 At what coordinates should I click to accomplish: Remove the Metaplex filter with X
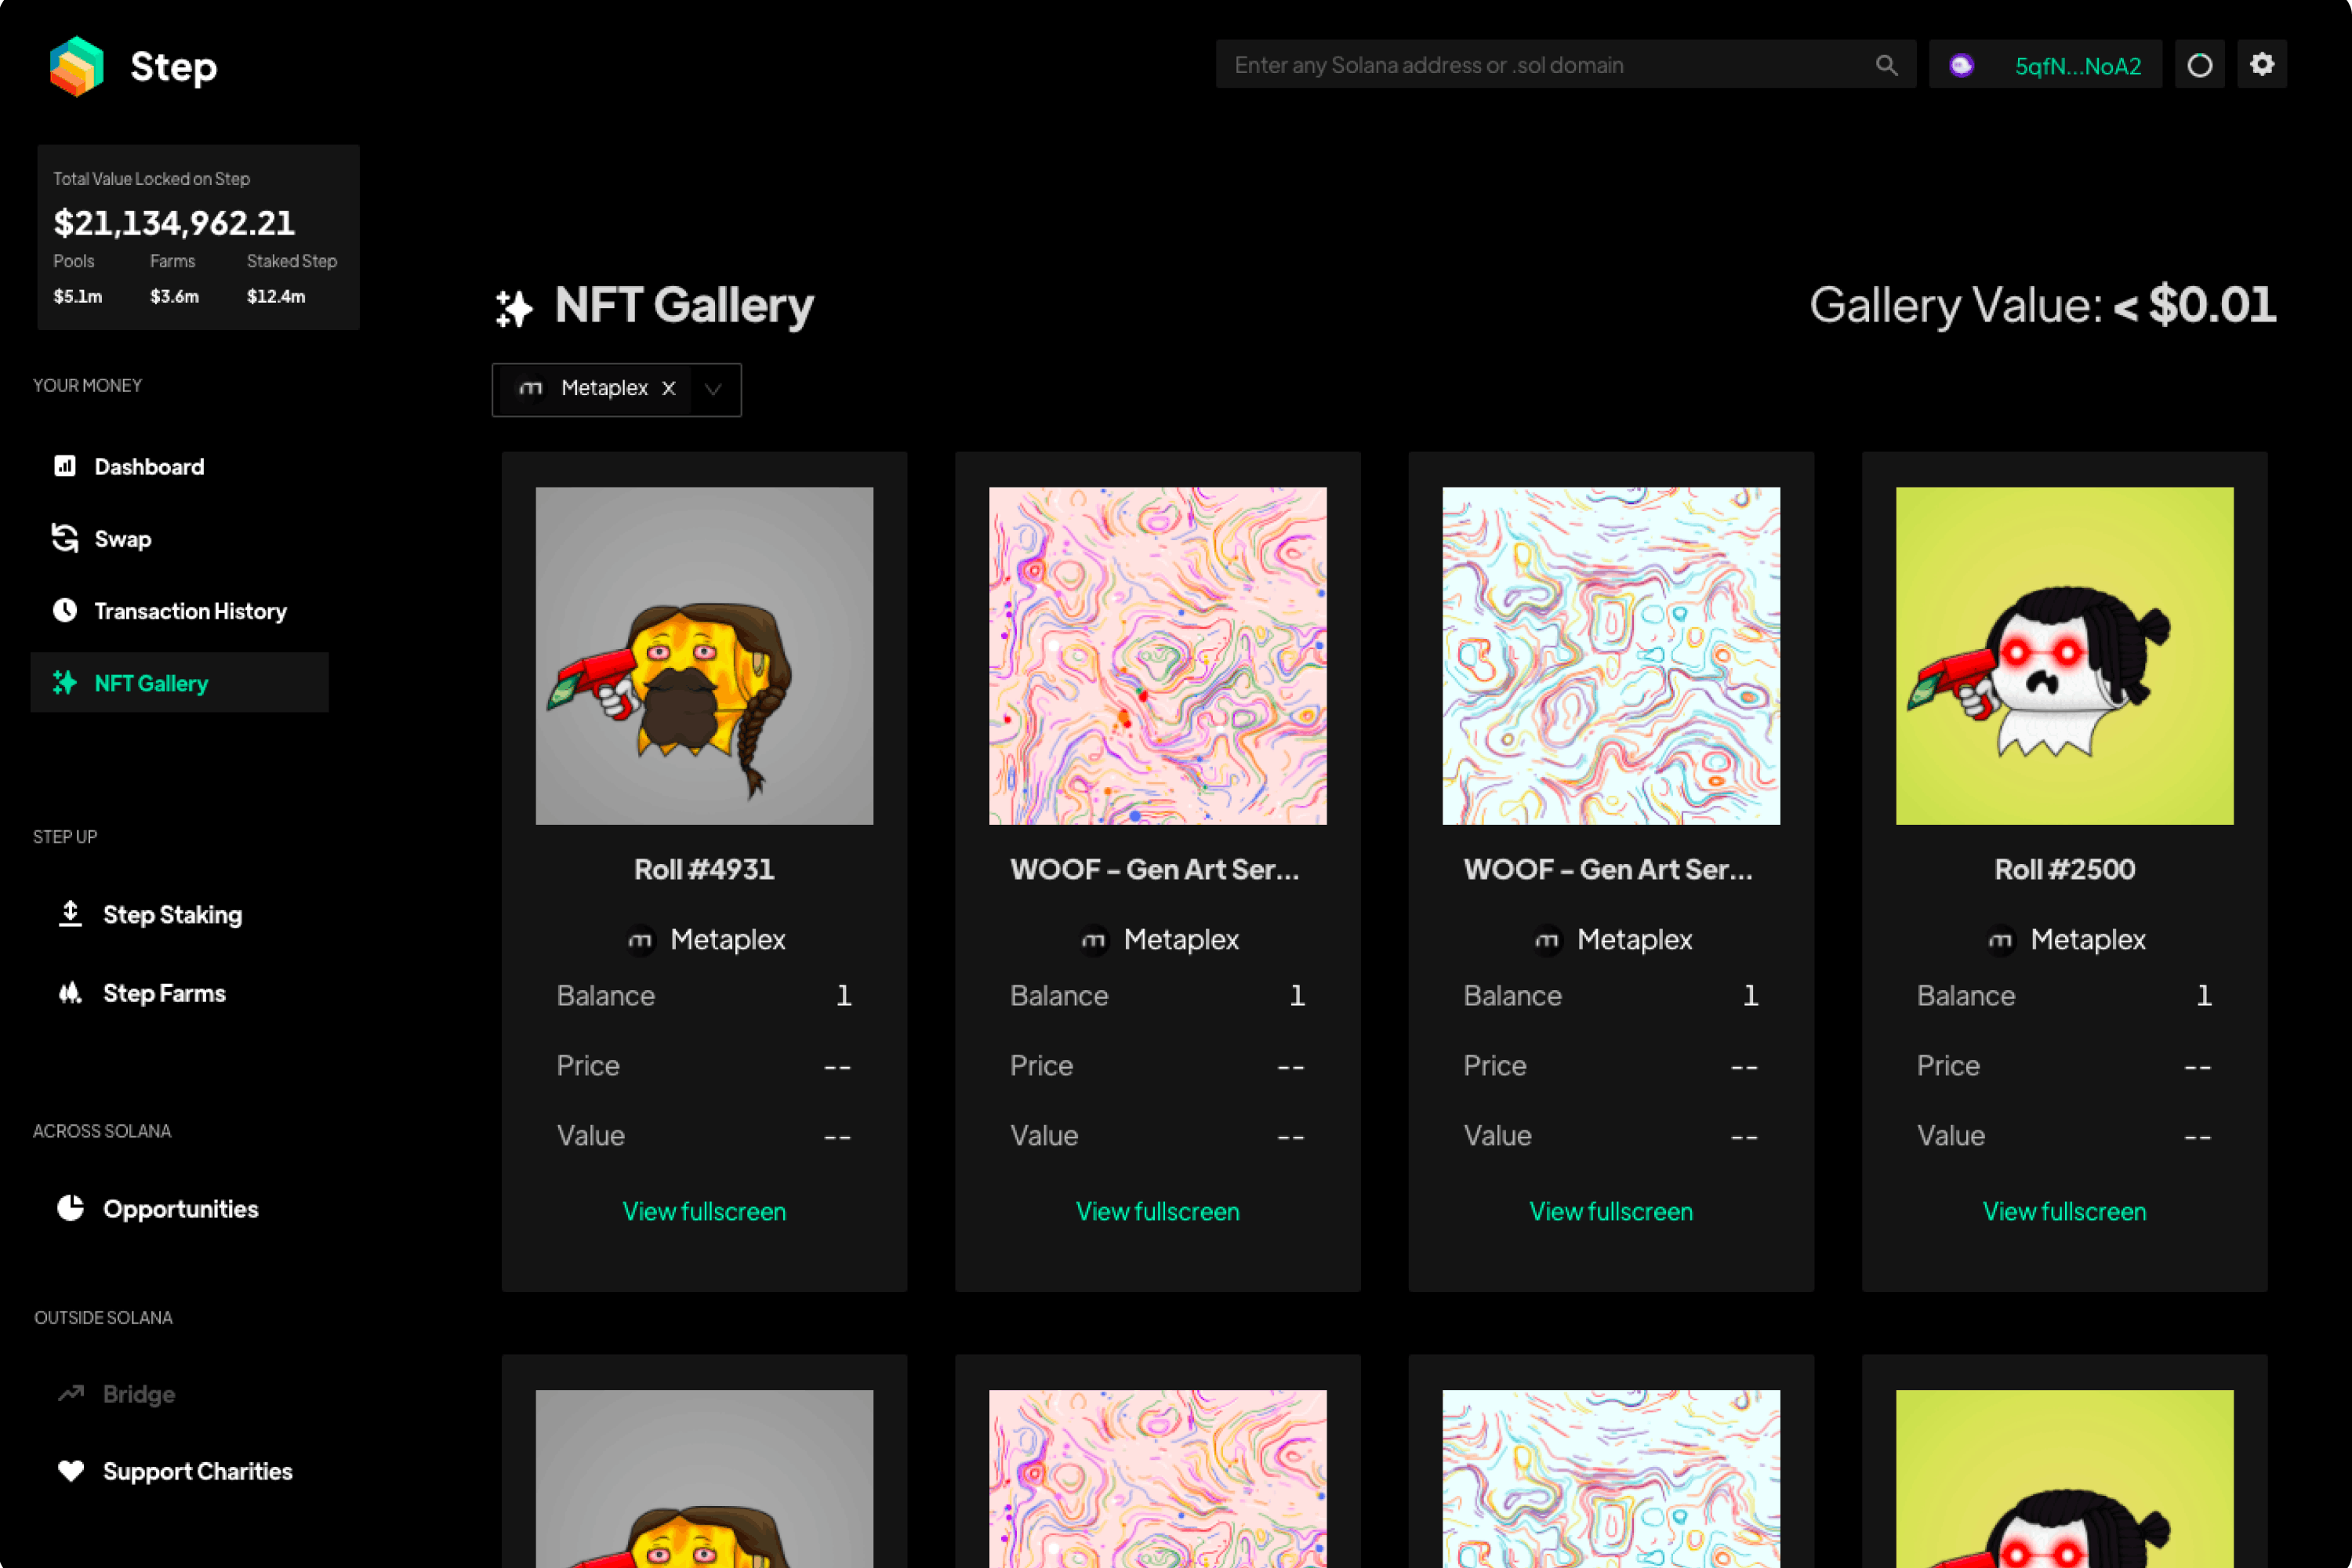669,388
